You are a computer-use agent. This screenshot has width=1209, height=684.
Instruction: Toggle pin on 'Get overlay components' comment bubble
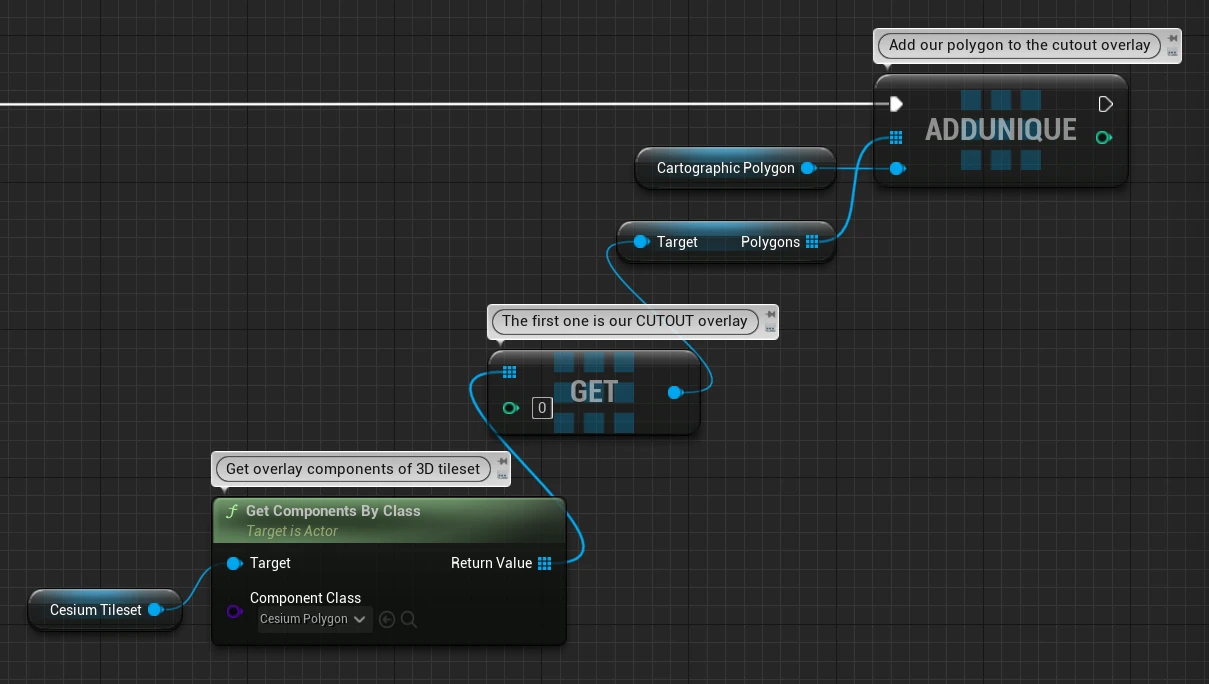pos(503,462)
